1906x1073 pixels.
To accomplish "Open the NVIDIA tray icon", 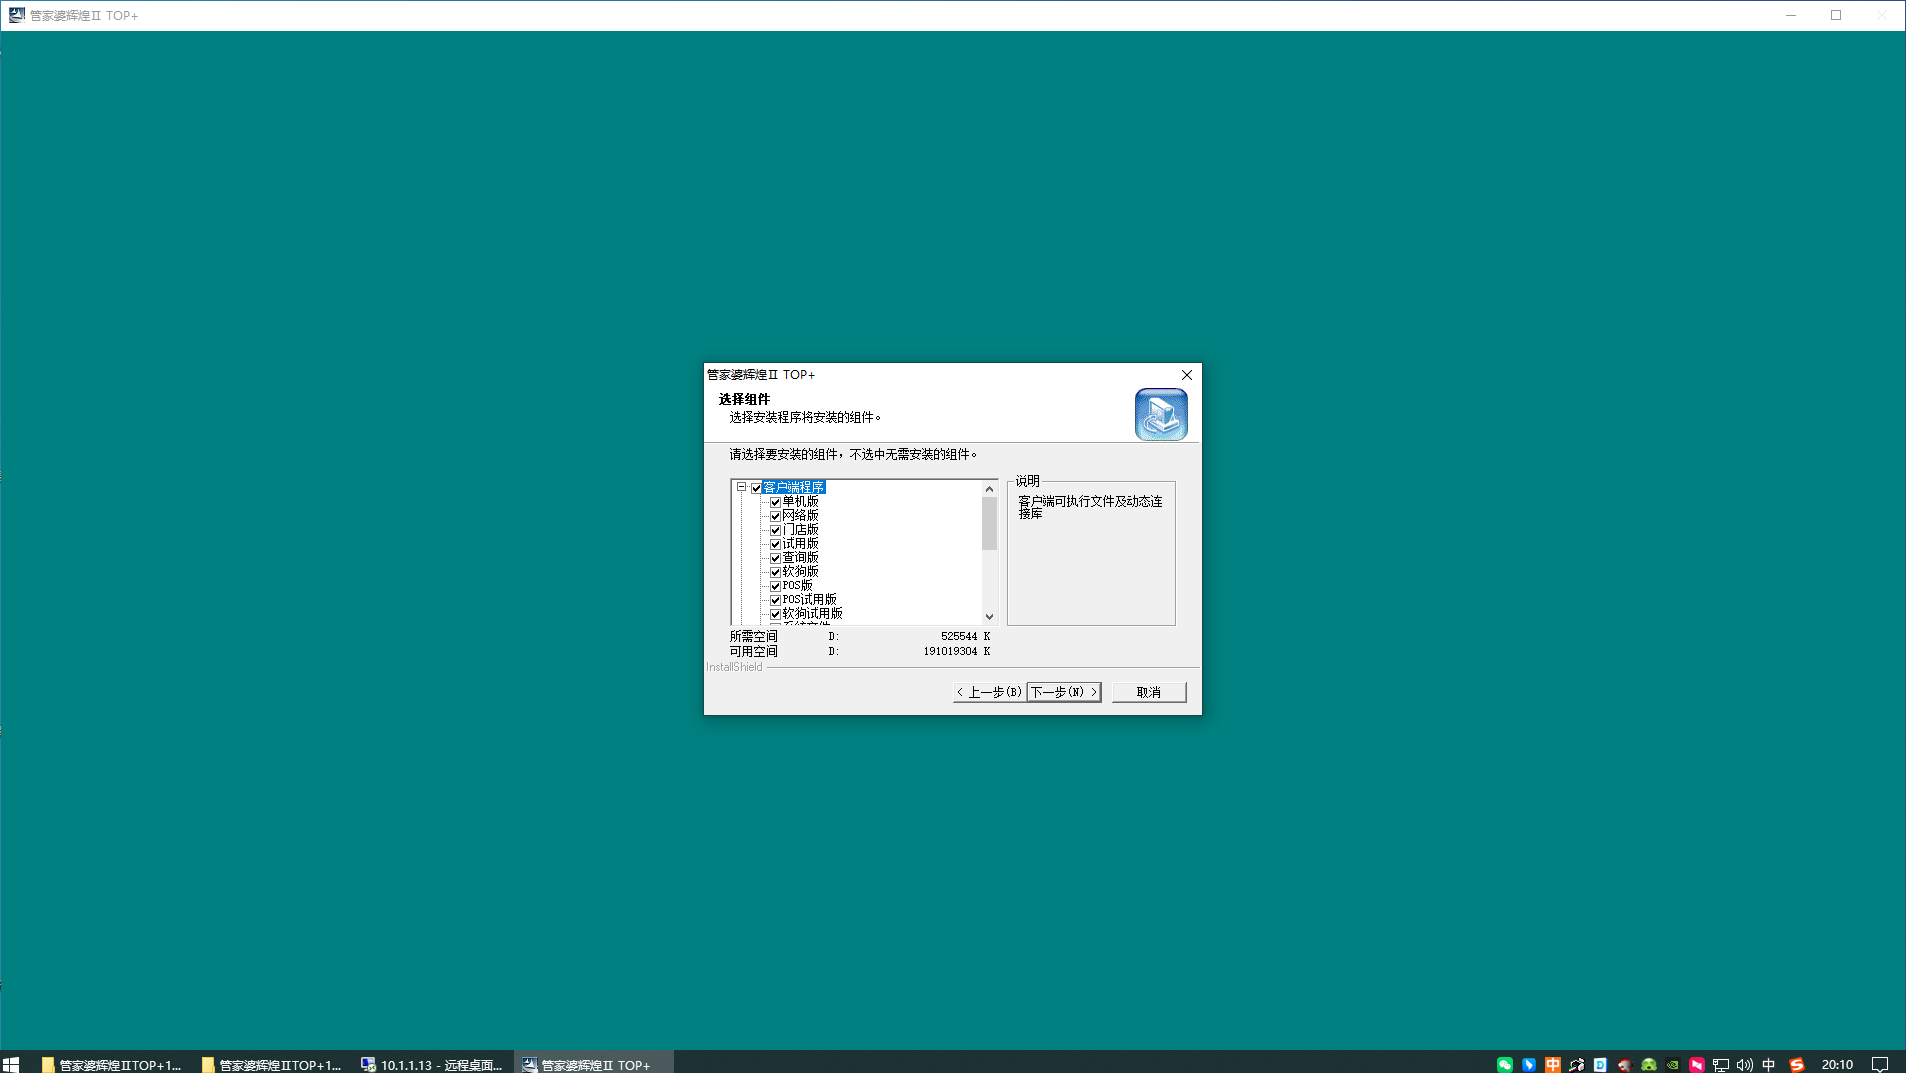I will 1672,1064.
